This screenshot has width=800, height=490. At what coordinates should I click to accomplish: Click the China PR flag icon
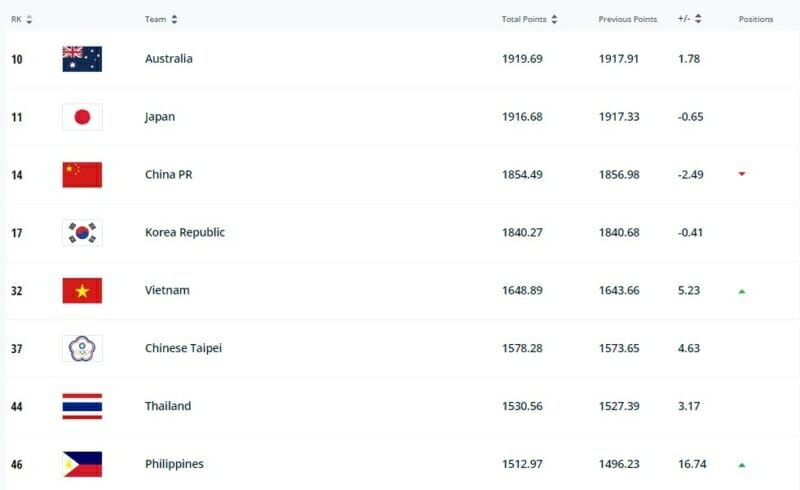tap(82, 175)
